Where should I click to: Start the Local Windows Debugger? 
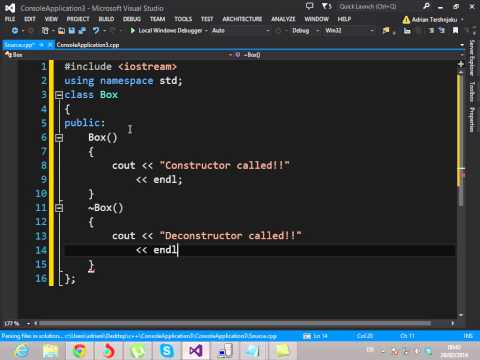point(166,31)
